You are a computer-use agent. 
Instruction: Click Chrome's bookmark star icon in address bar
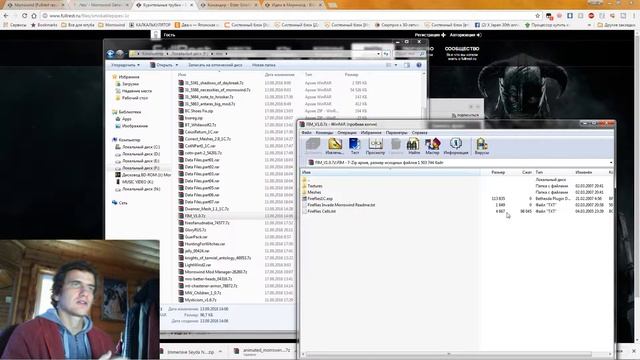pos(537,16)
